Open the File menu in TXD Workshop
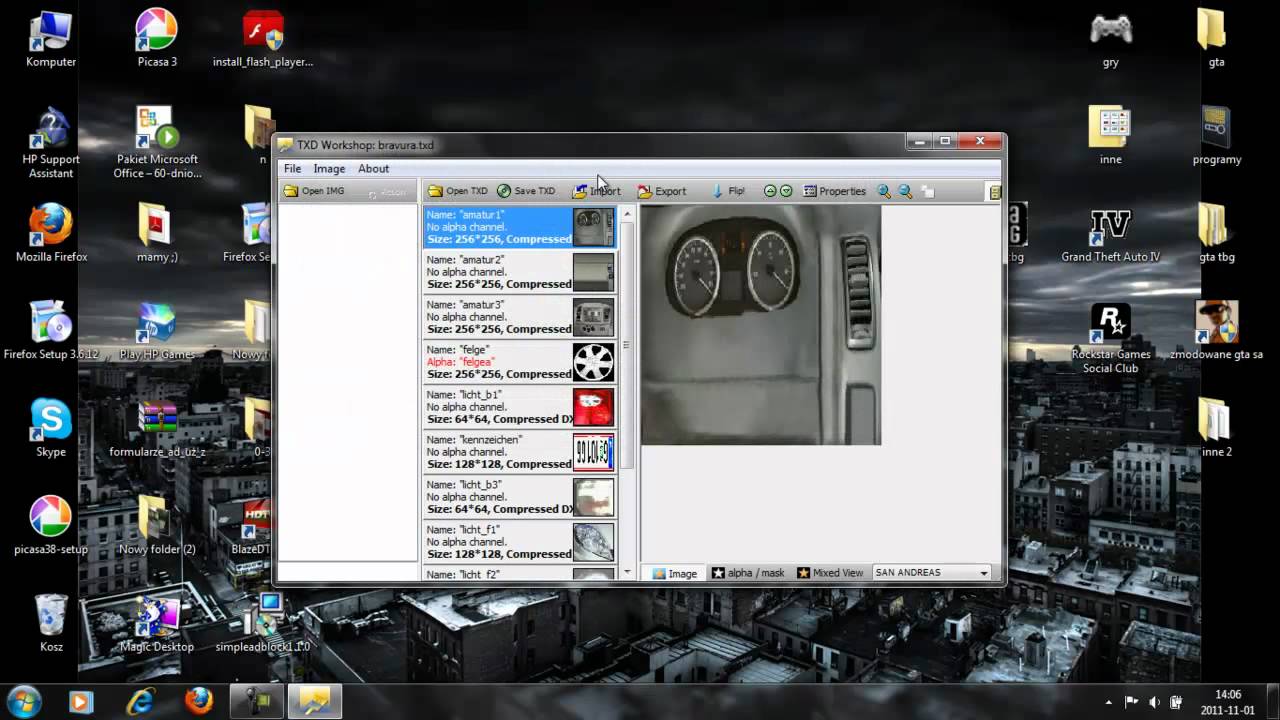 292,169
